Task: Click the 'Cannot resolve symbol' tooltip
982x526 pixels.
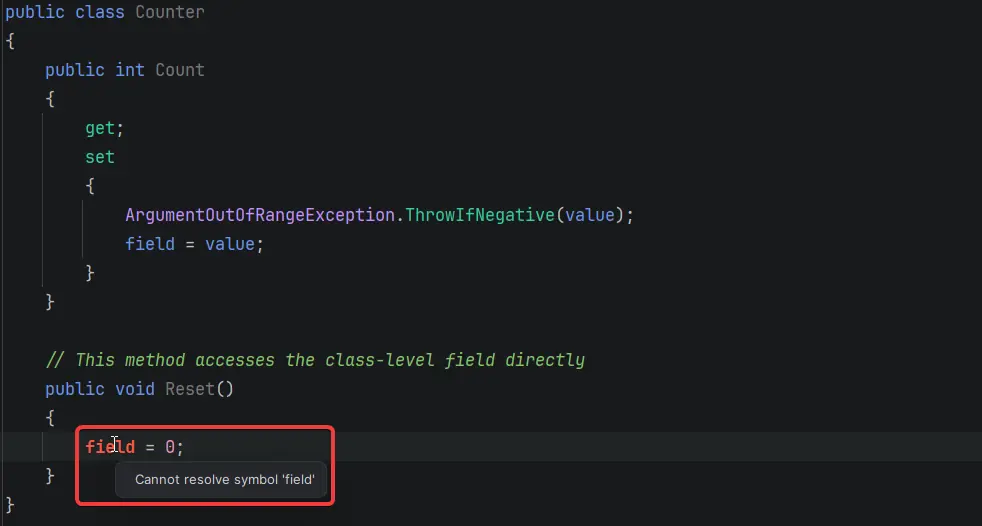Action: [x=221, y=480]
